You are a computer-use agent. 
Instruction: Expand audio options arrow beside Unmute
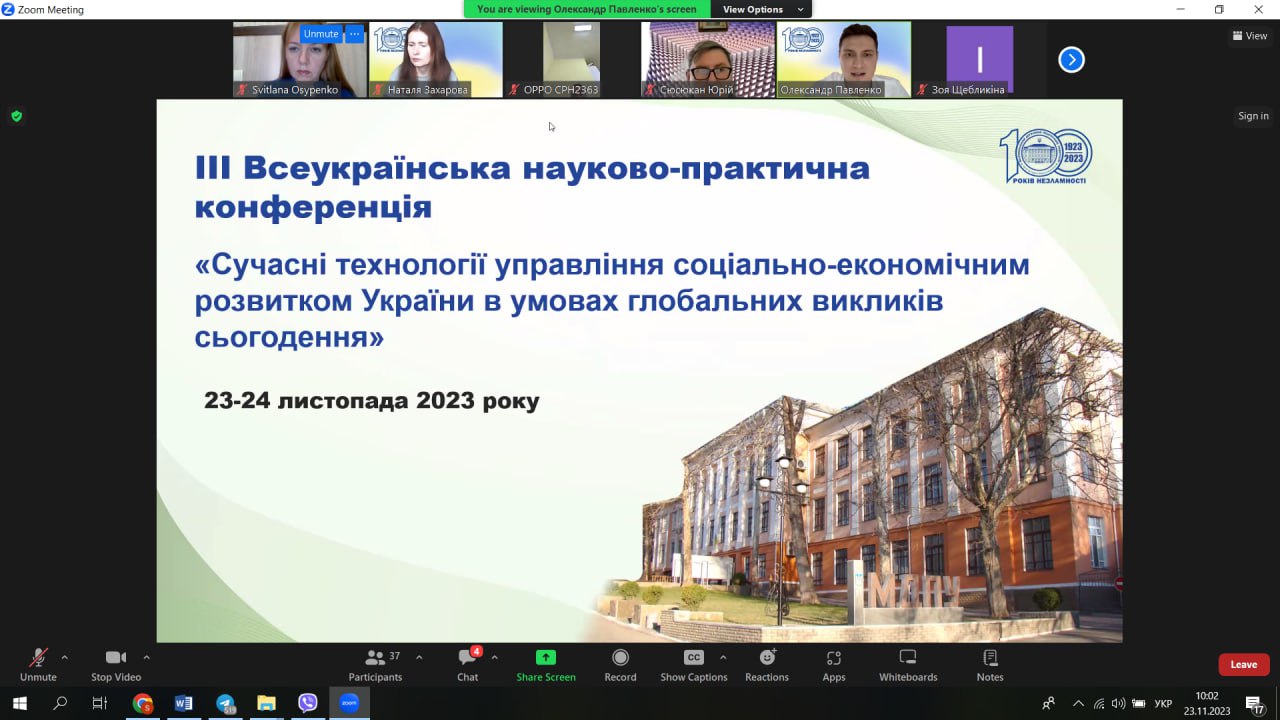coord(65,657)
